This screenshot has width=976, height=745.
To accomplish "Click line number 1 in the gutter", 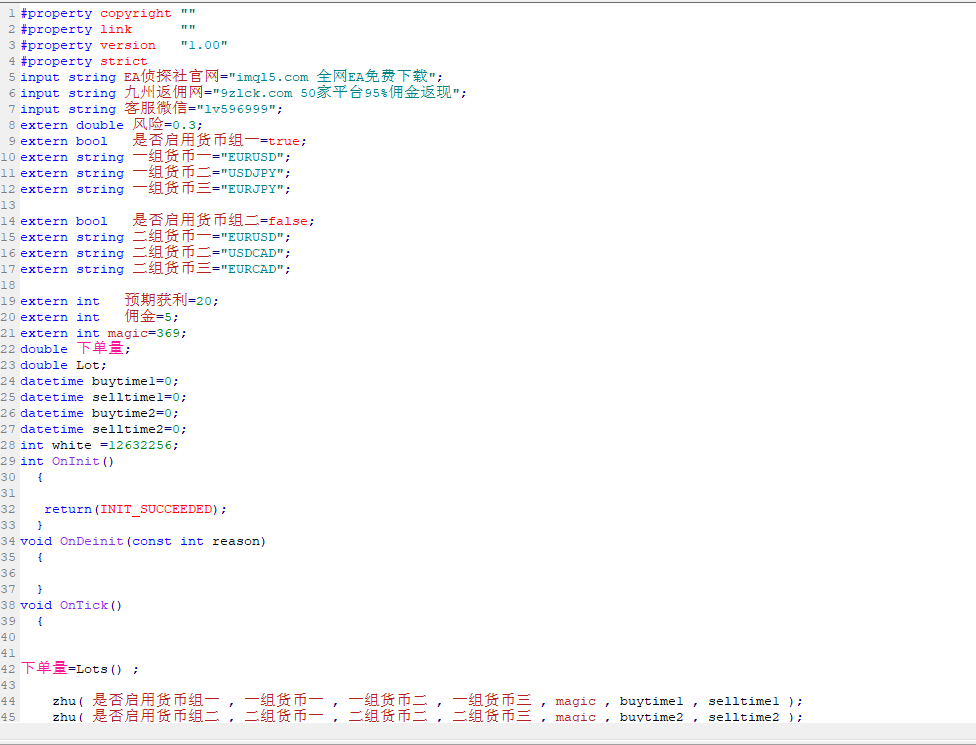I will coord(10,13).
